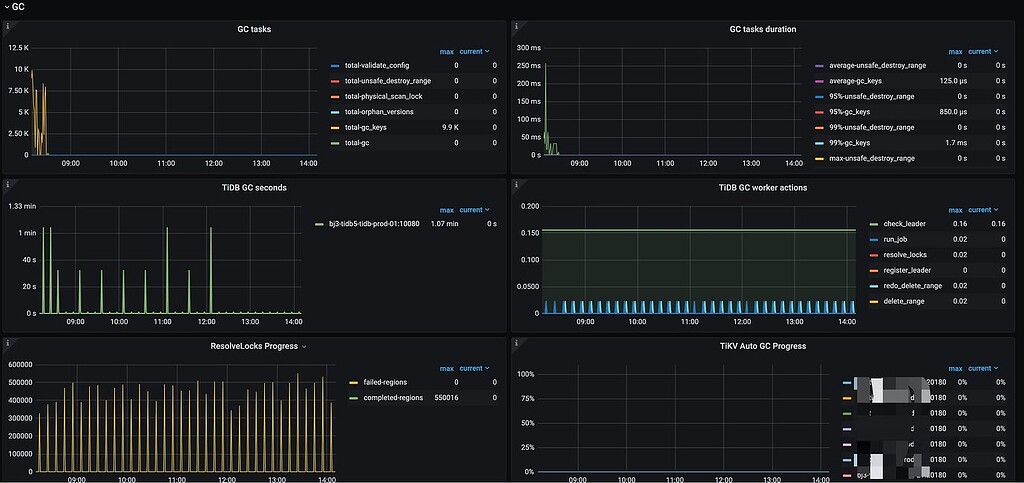Open the TiDB GC seconds panel info icon
1024x483 pixels.
pyautogui.click(x=8, y=185)
